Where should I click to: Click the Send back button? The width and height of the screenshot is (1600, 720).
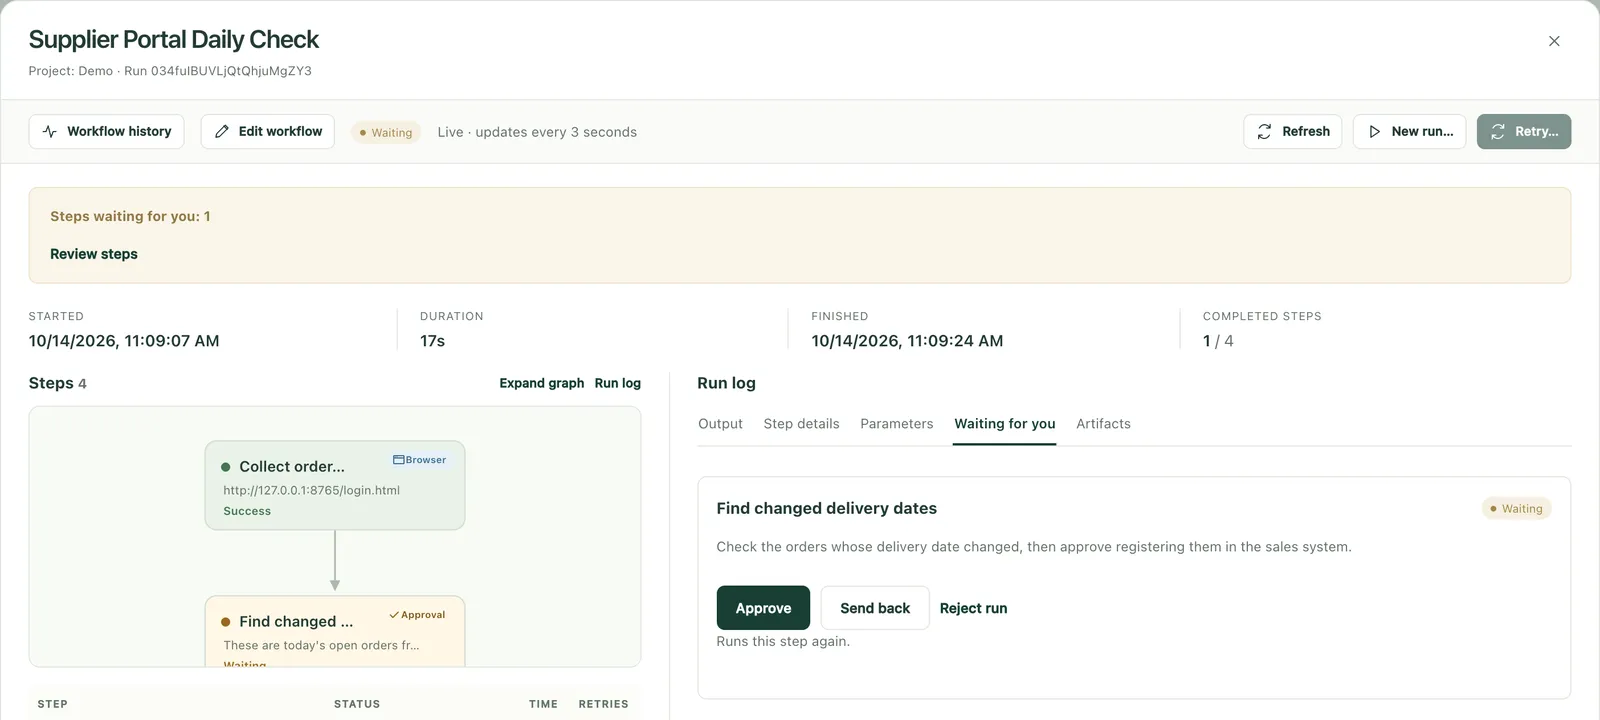click(x=875, y=608)
